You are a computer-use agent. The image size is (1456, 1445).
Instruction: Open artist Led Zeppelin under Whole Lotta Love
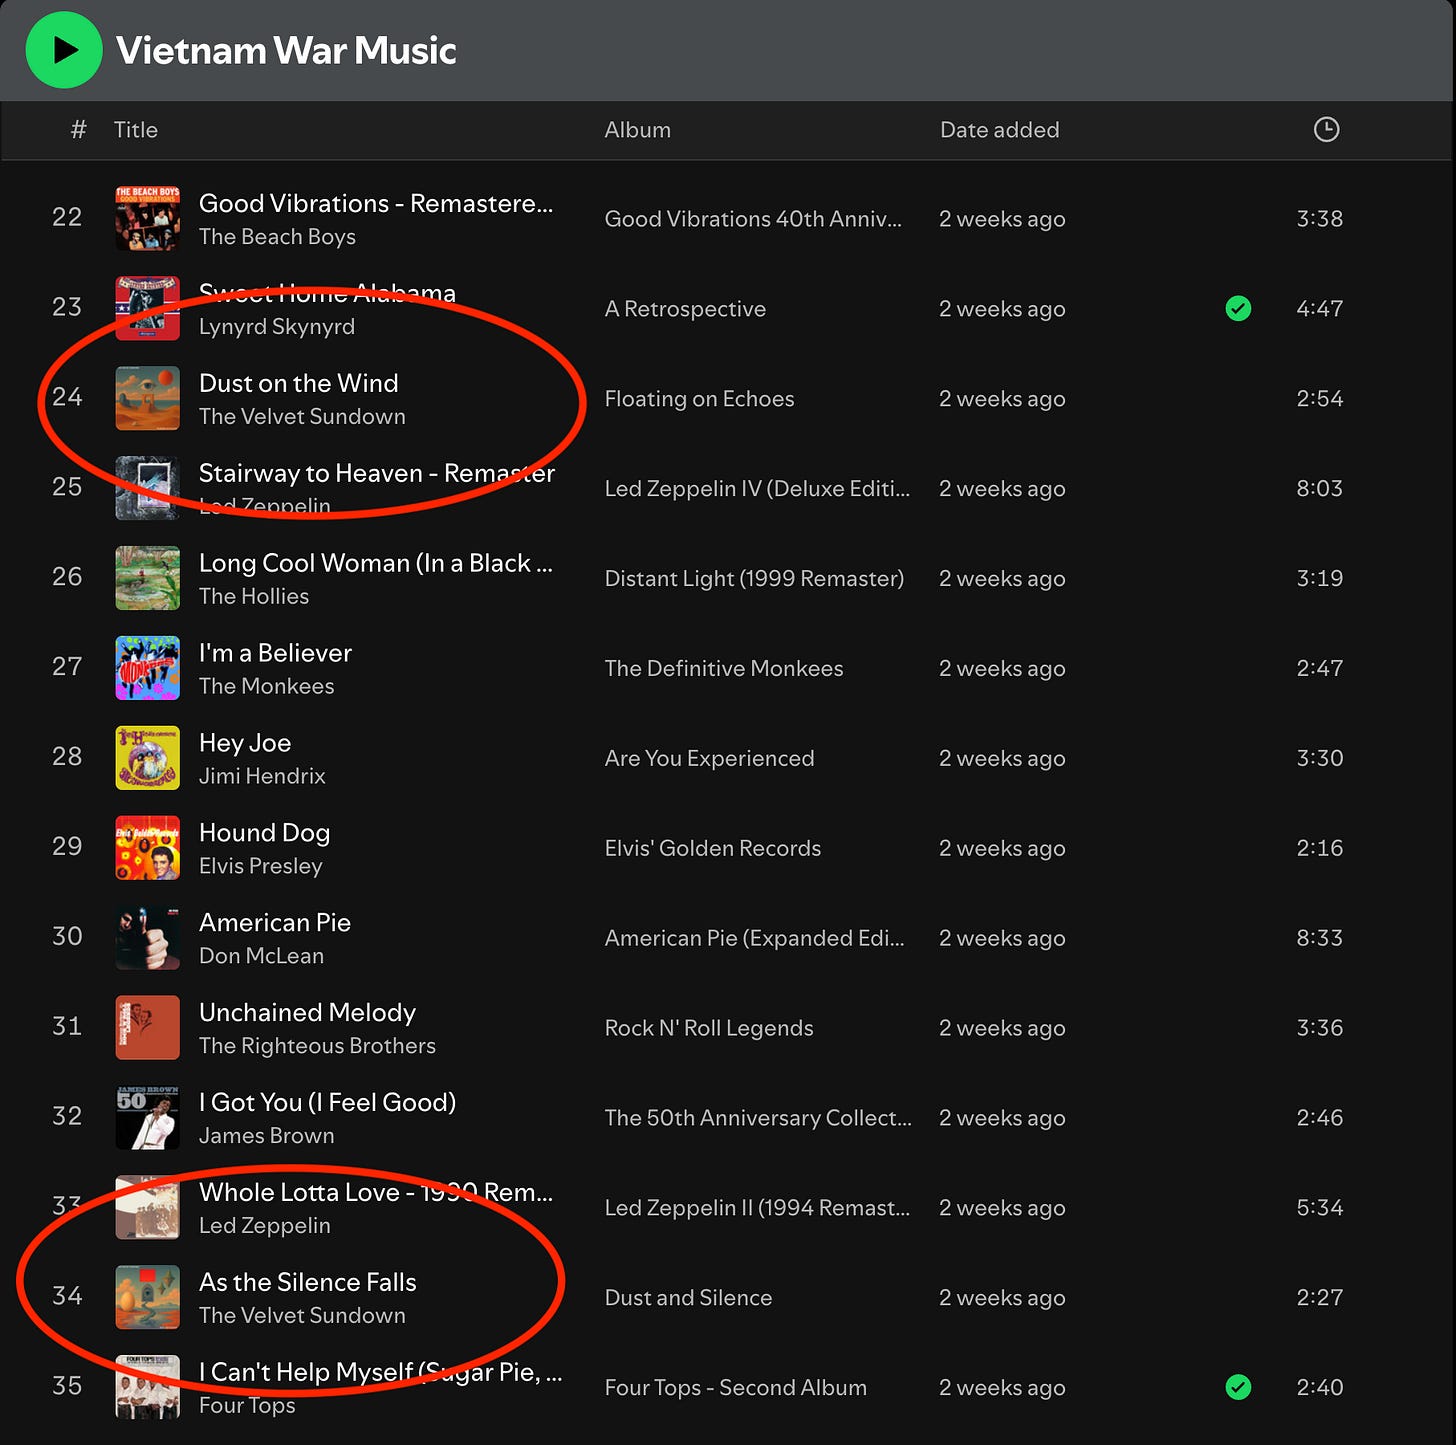[x=265, y=1227]
